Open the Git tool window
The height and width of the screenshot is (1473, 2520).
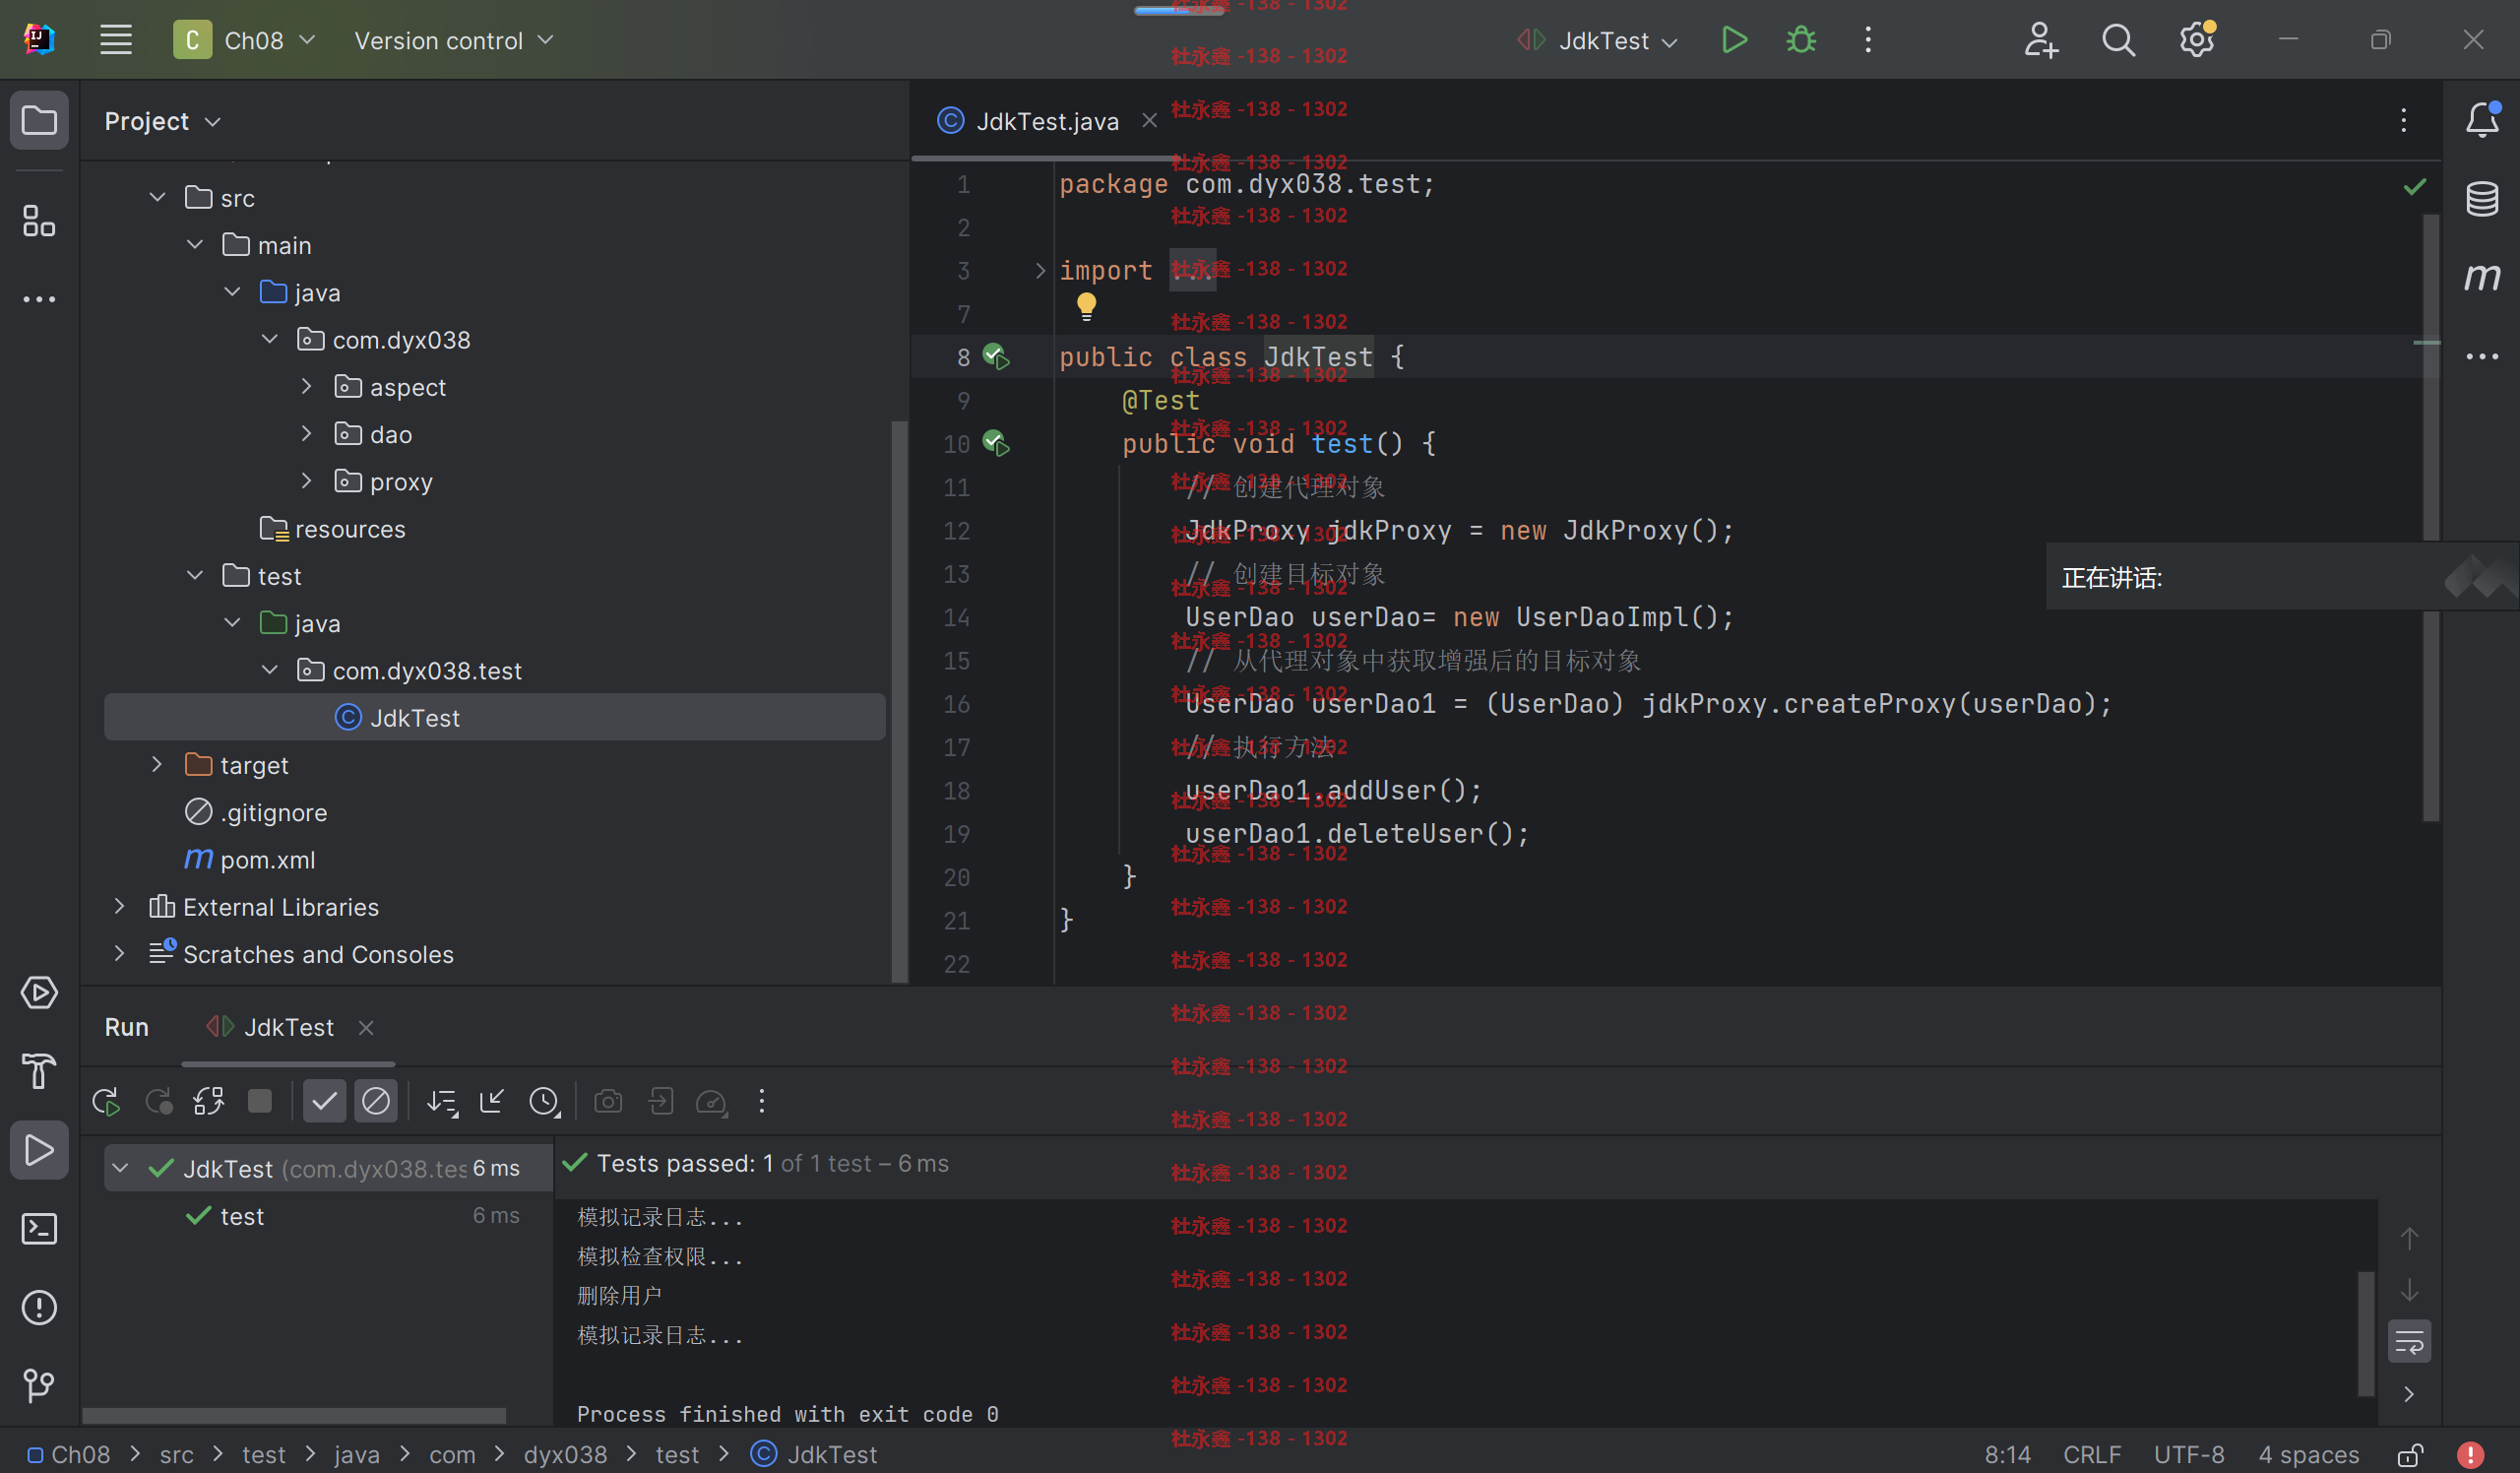pos(39,1385)
